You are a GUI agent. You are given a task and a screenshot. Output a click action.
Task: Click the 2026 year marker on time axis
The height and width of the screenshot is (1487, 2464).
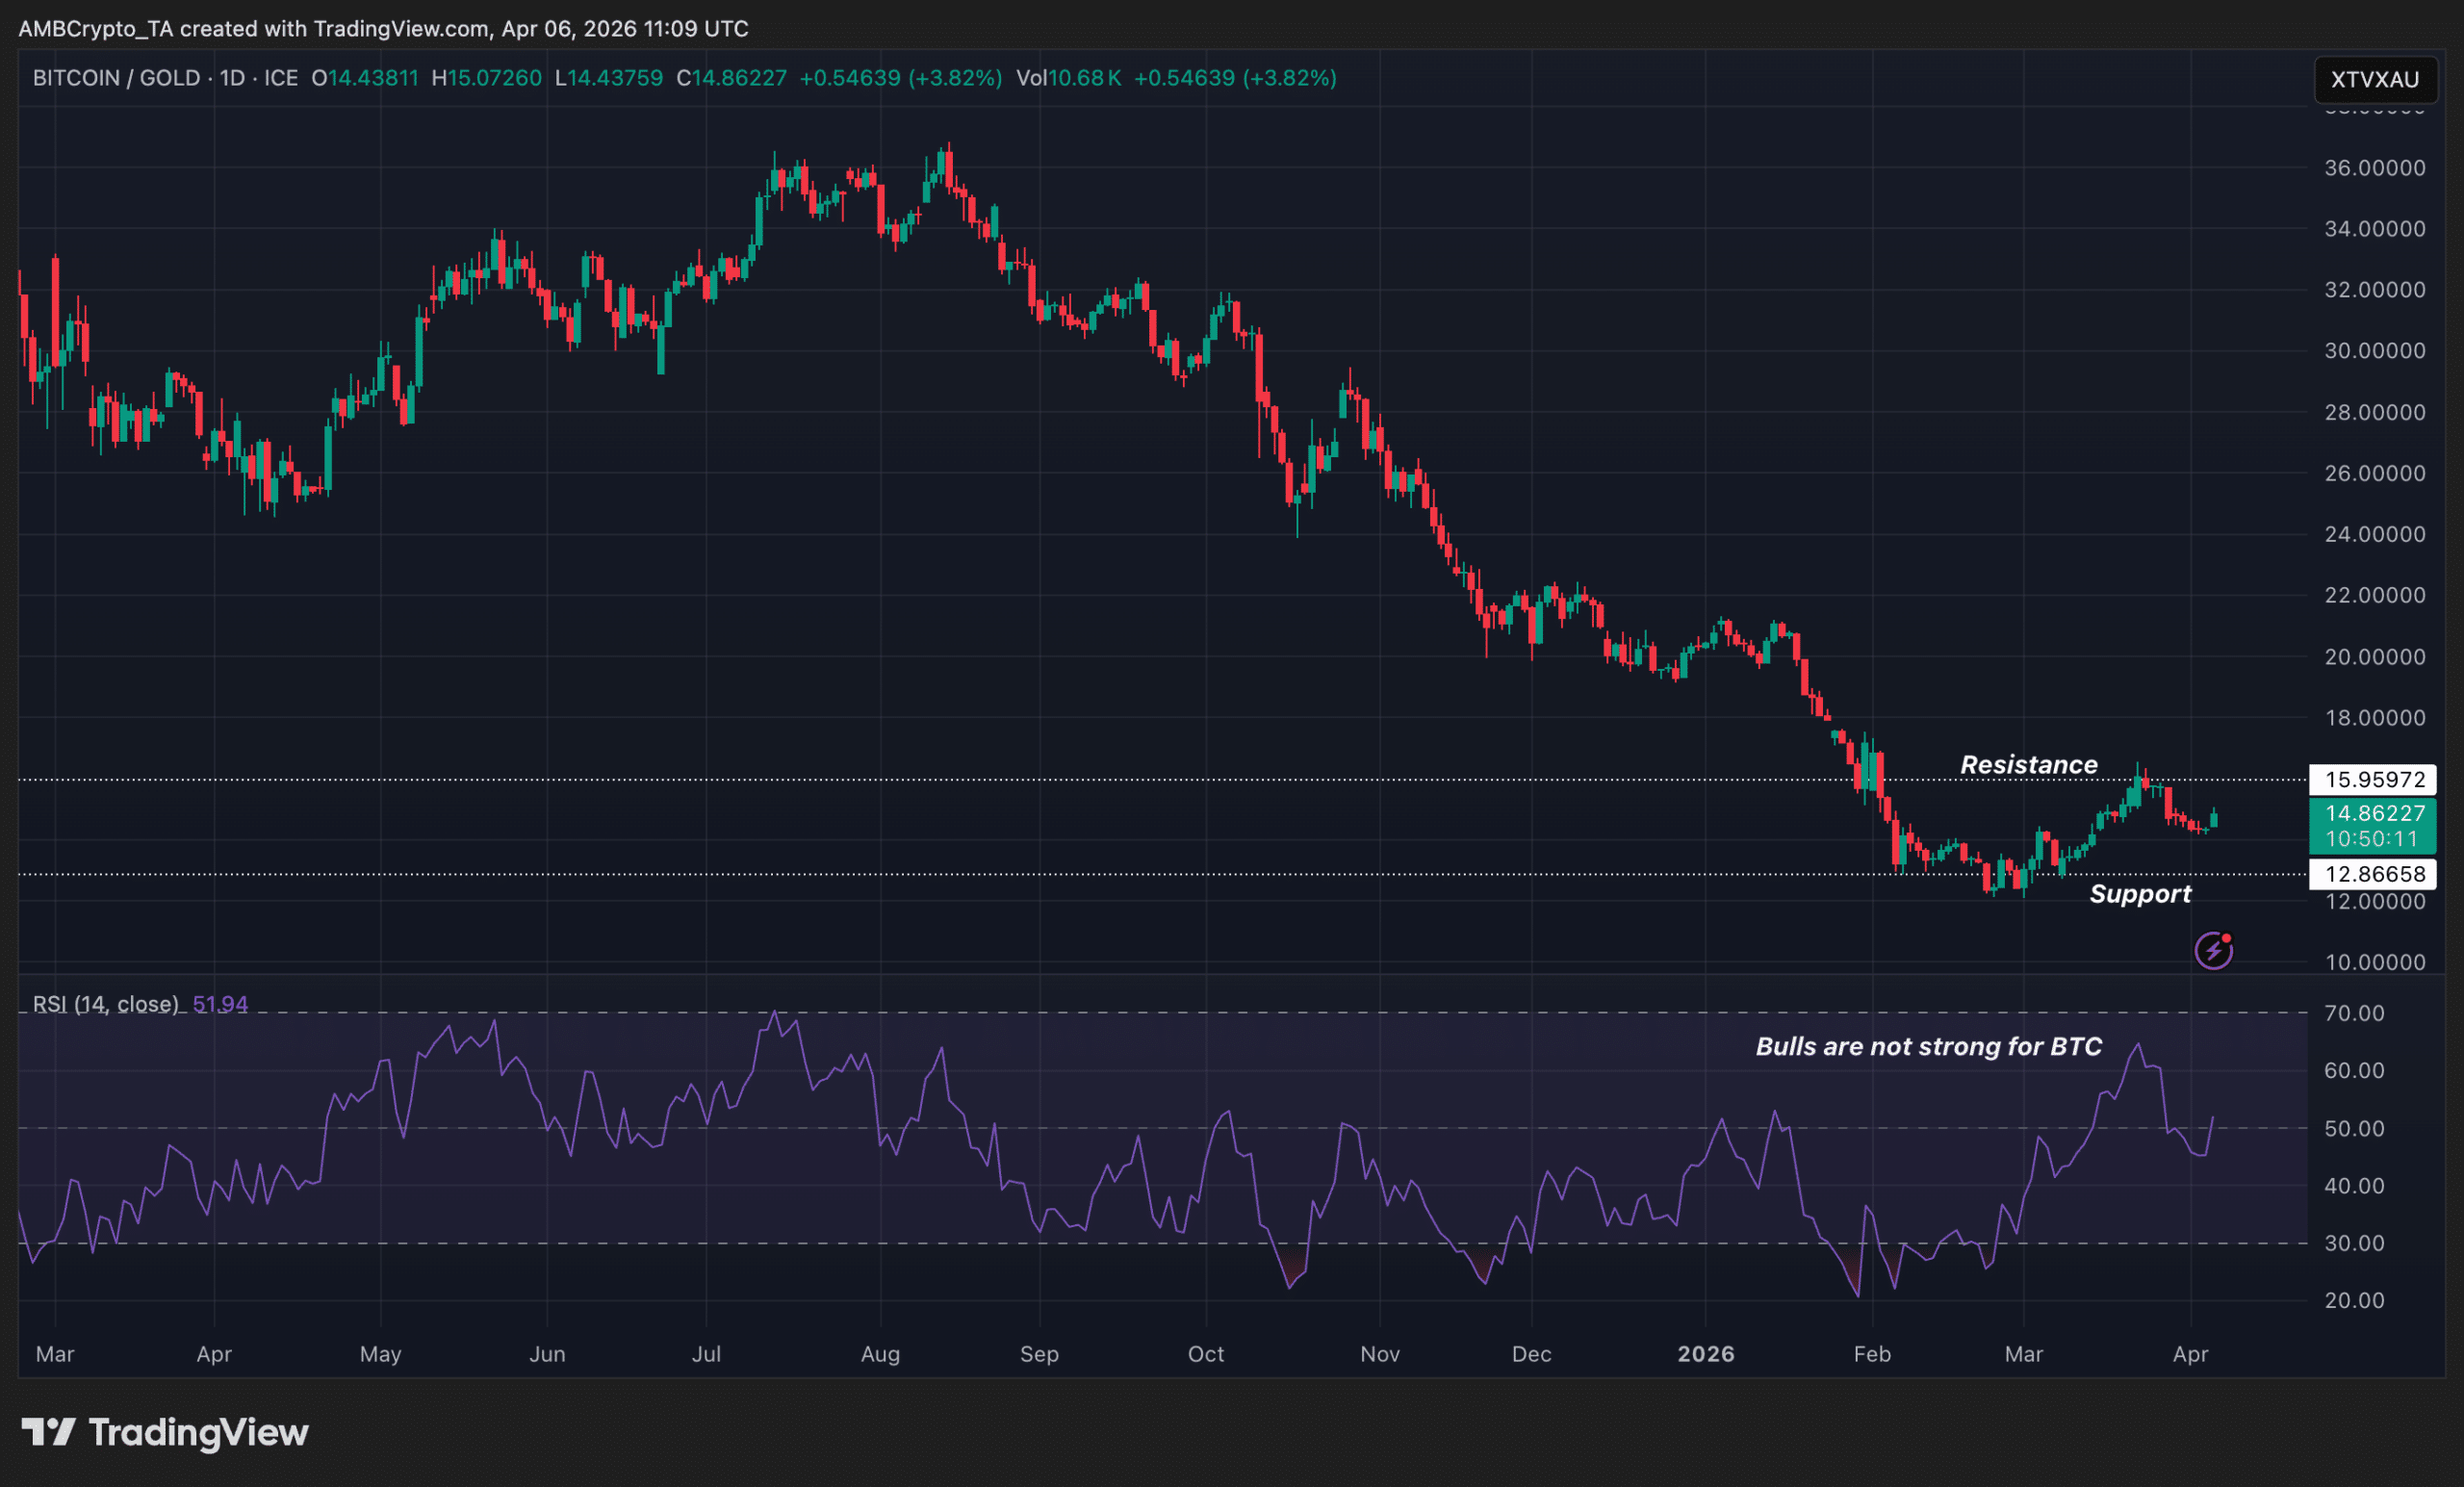click(1705, 1354)
